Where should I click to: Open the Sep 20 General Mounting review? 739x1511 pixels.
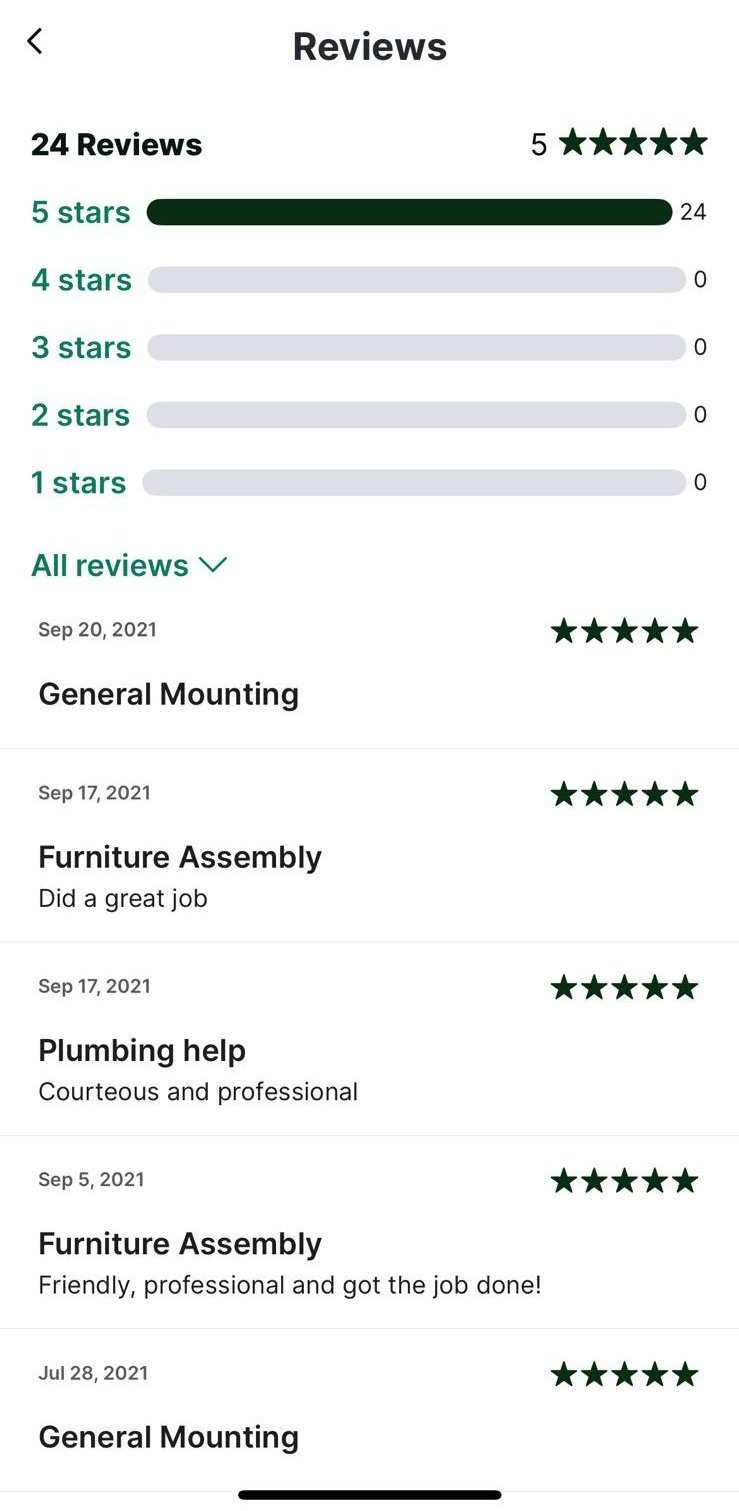coord(168,694)
